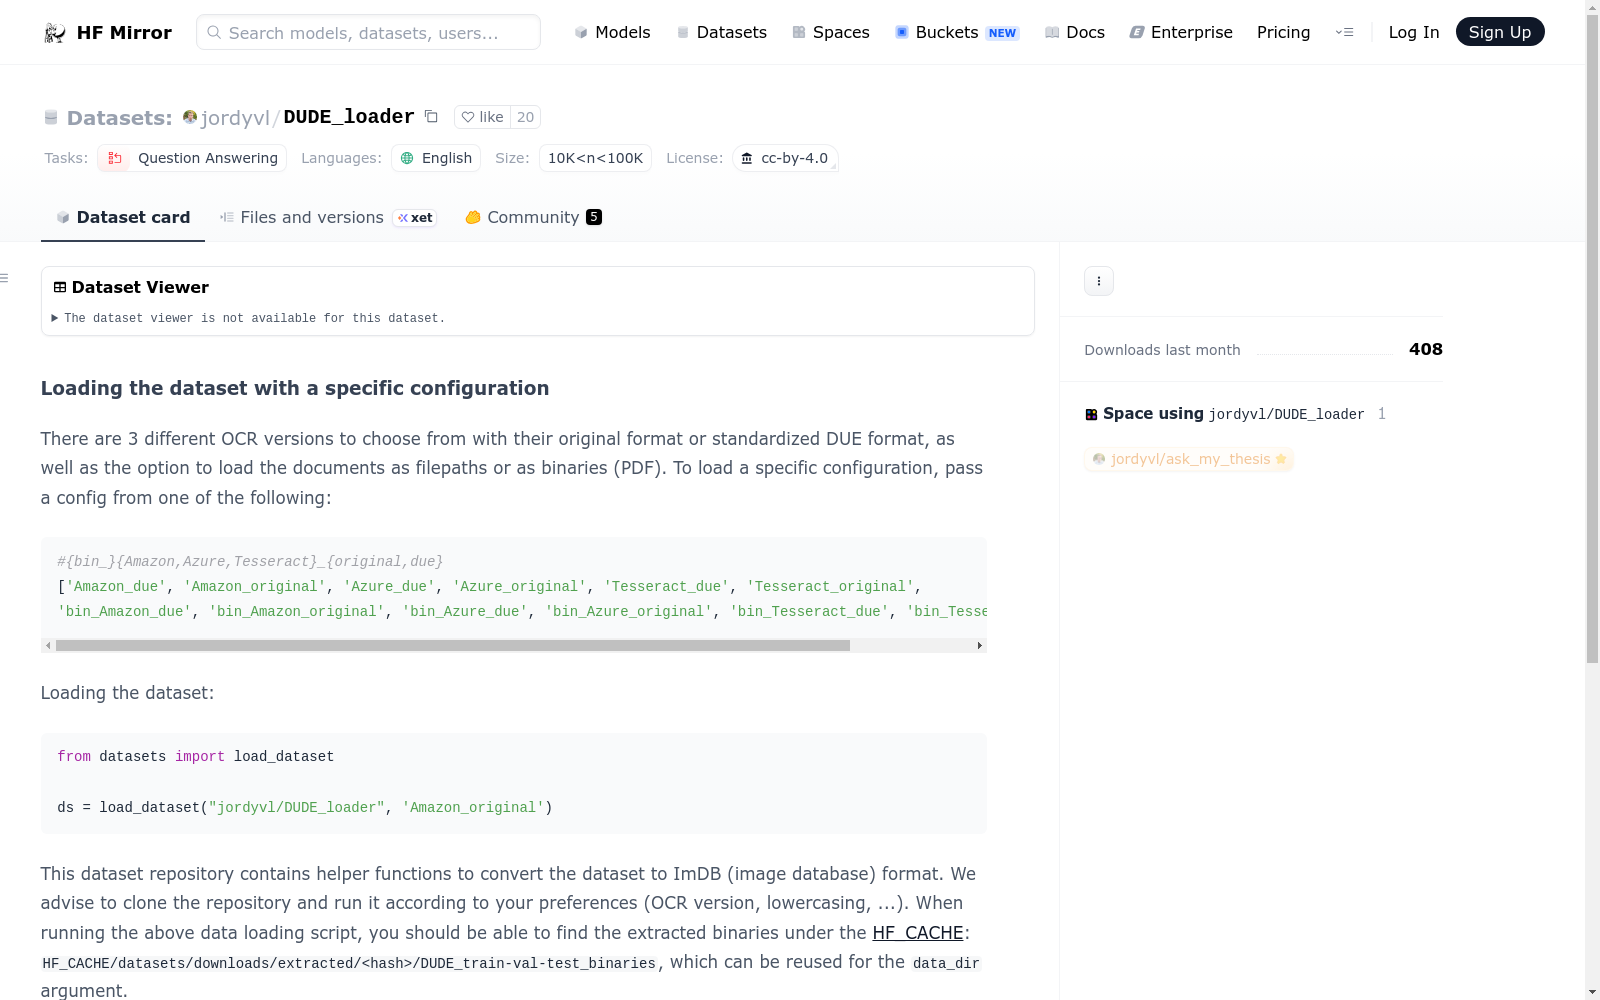Focus the search models input field
This screenshot has width=1600, height=1000.
(368, 32)
